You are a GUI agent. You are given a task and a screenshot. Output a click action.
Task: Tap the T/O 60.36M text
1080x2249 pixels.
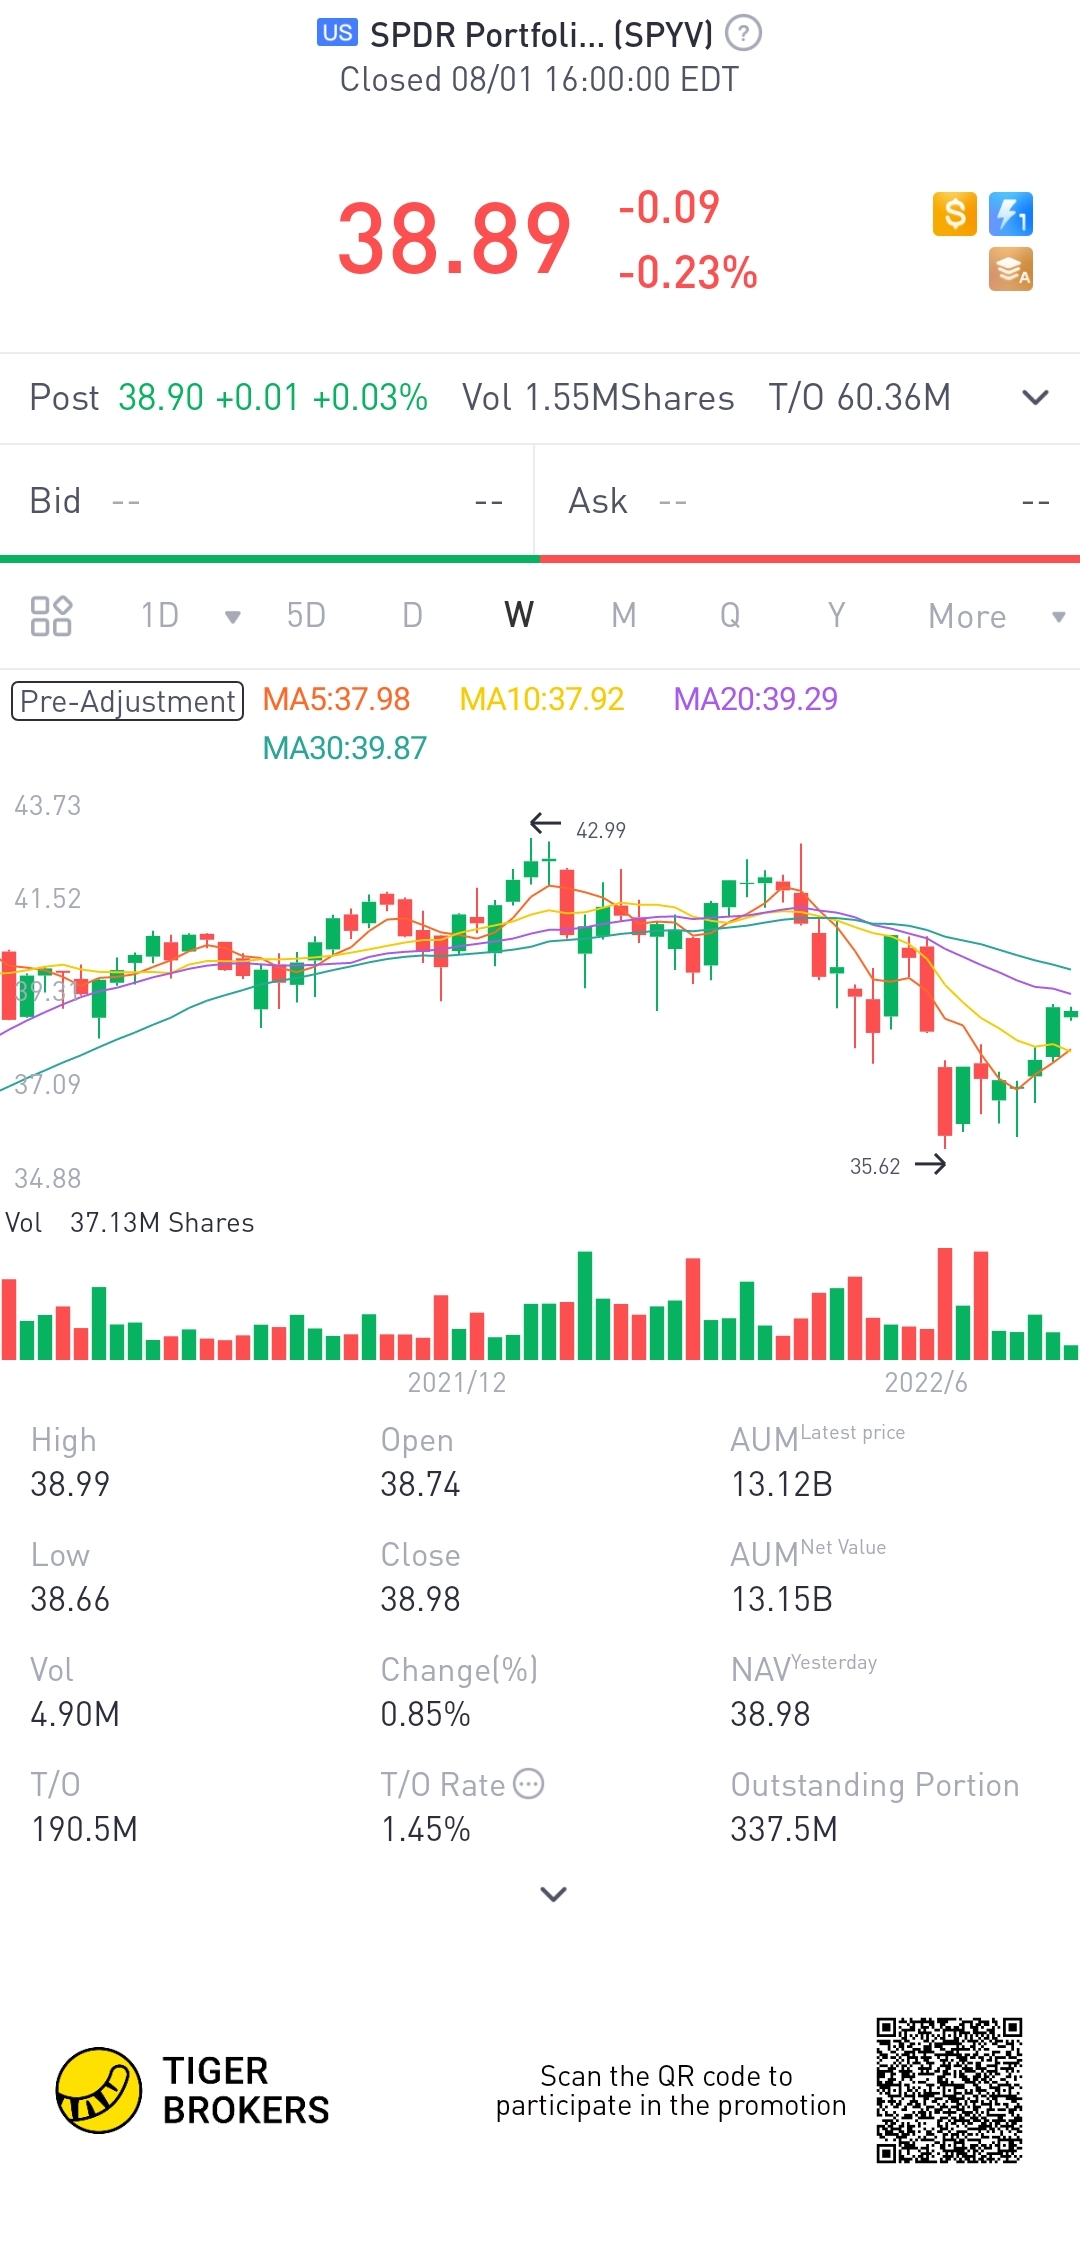pos(860,398)
